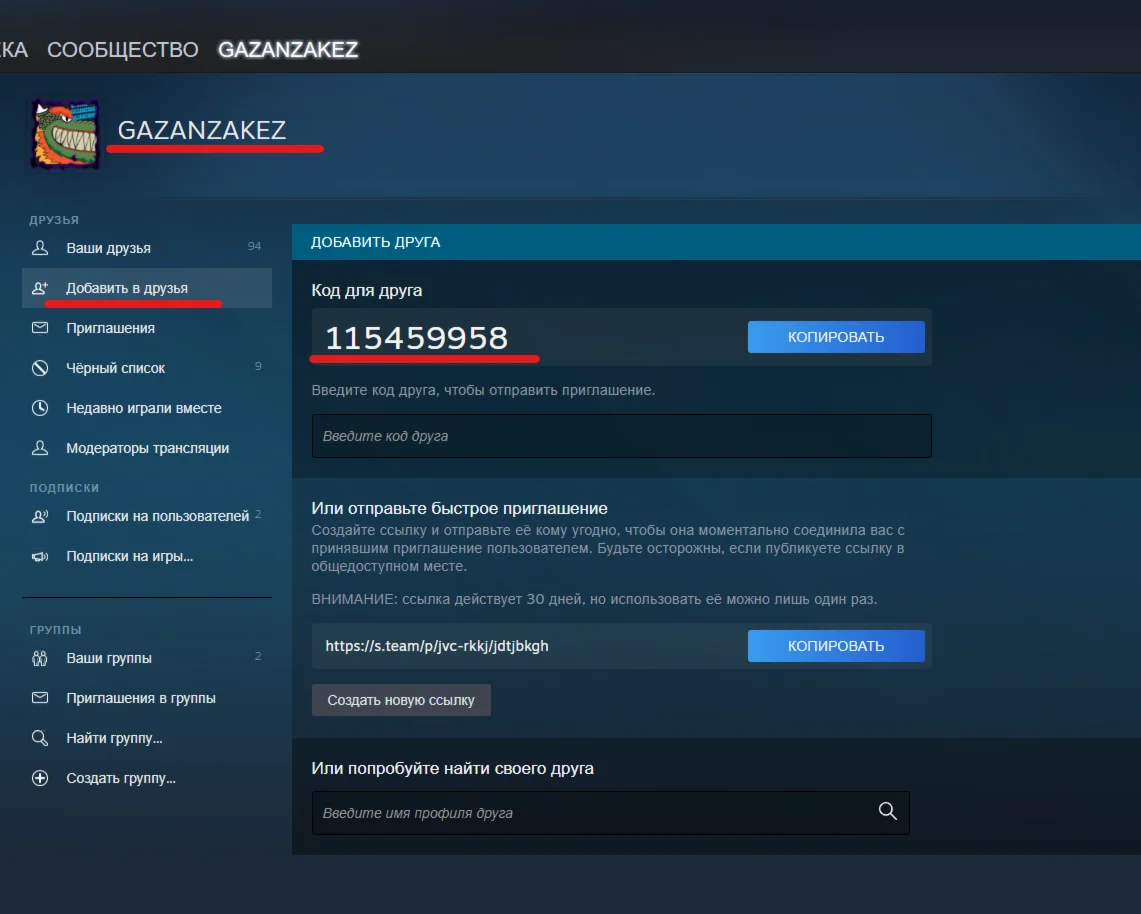Click the GAZANZAKEZ profile avatar image
Viewport: 1141px width, 914px height.
[x=64, y=133]
